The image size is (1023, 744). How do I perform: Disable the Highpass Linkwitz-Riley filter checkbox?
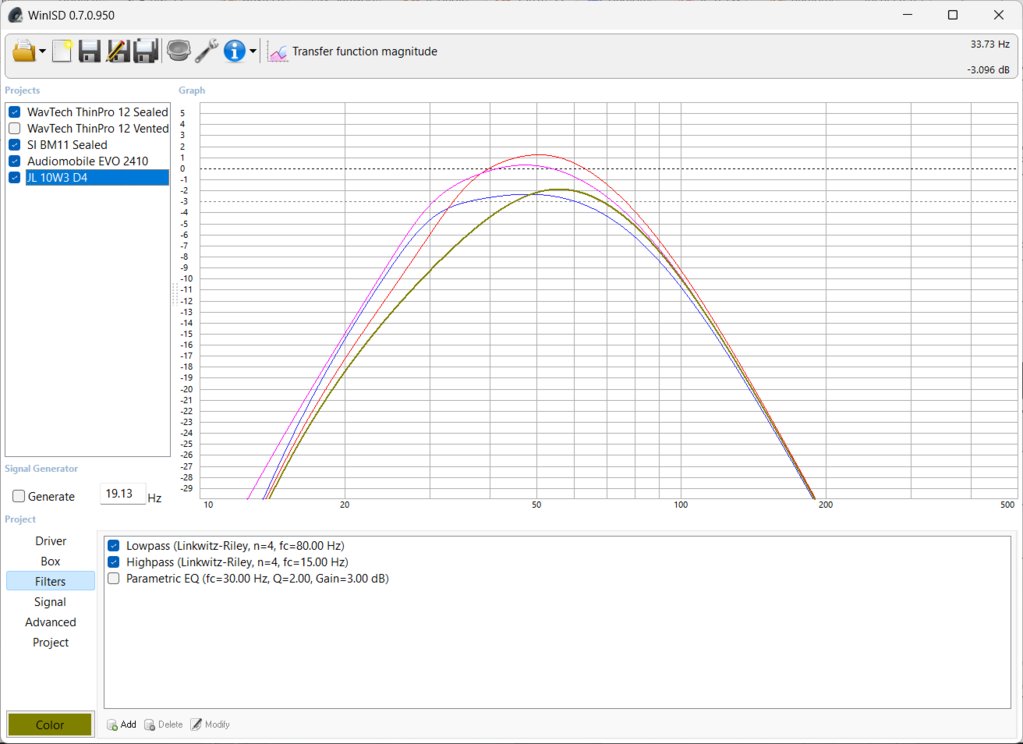pyautogui.click(x=114, y=562)
